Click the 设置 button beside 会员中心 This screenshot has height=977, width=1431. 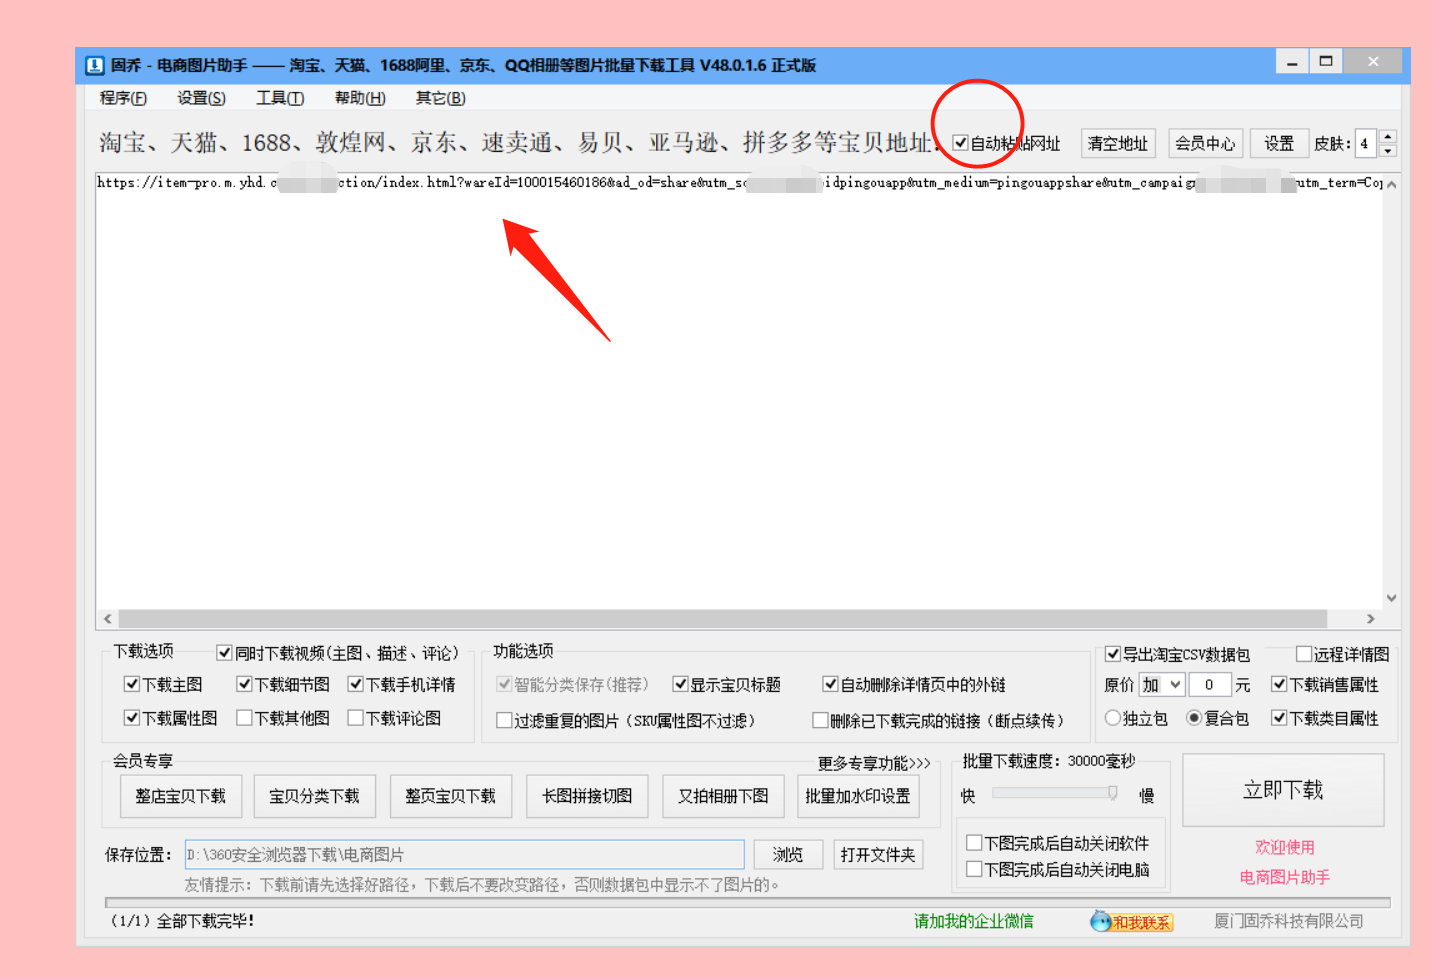tap(1279, 143)
